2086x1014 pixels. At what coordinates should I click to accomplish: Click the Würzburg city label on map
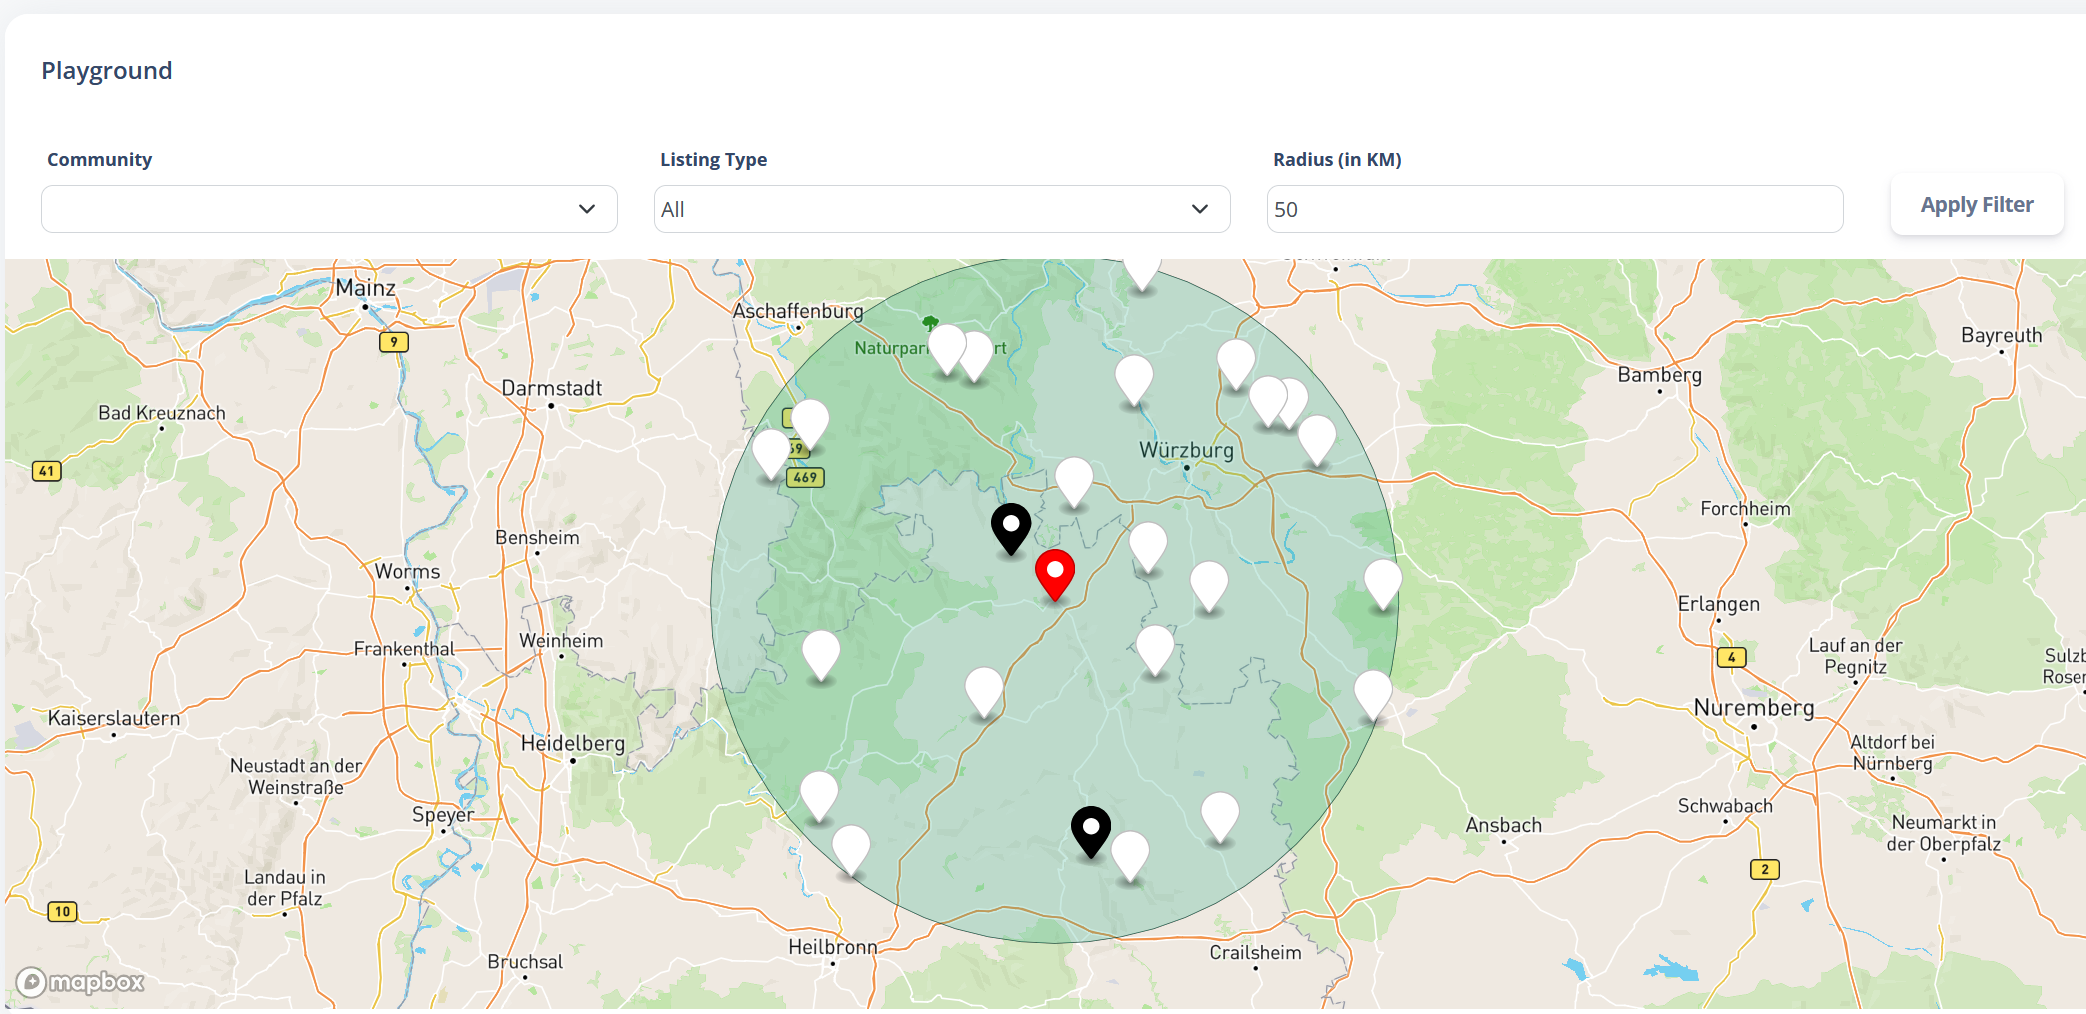(x=1186, y=450)
